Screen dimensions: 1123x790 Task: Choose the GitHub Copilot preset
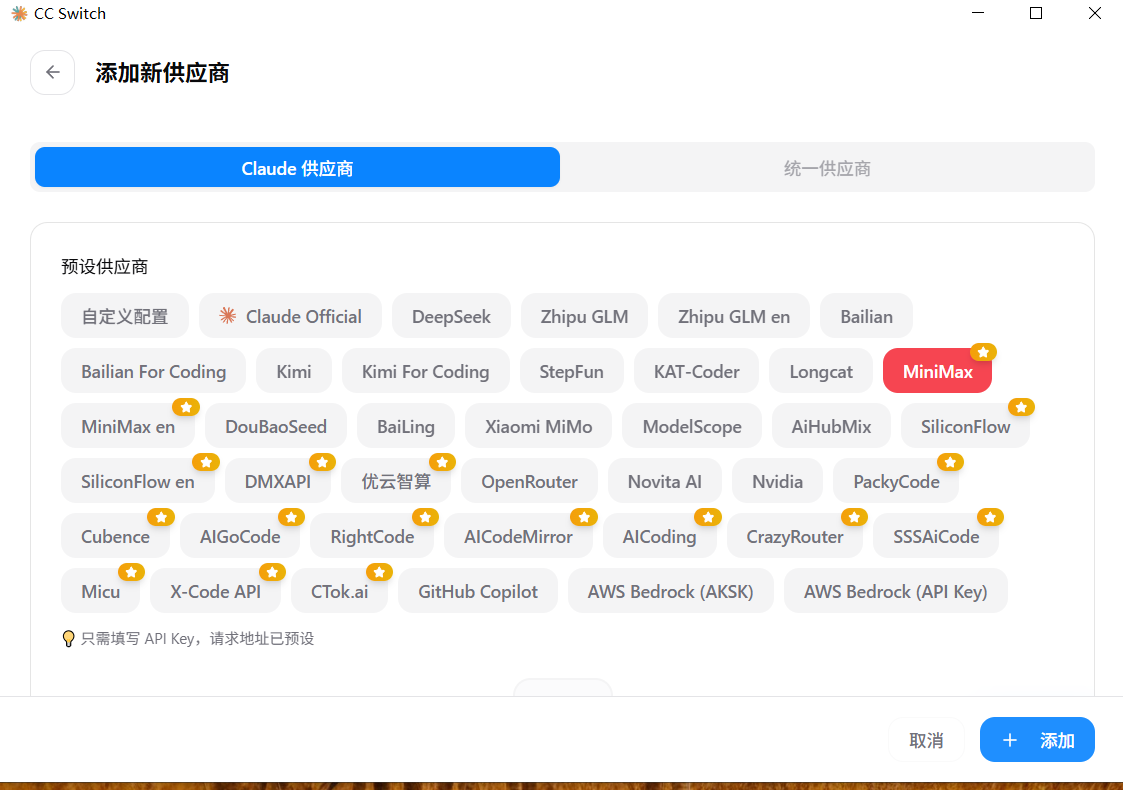(478, 592)
